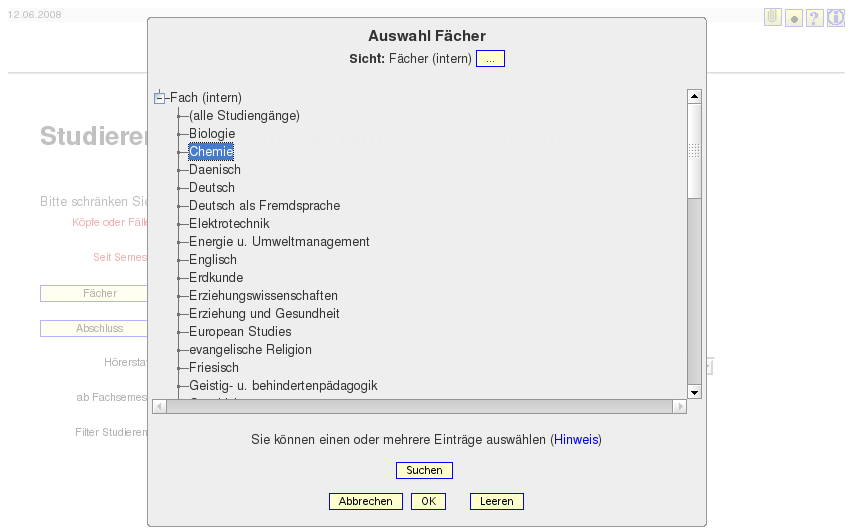Clear selection with Leeren button
853x529 pixels.
[497, 501]
